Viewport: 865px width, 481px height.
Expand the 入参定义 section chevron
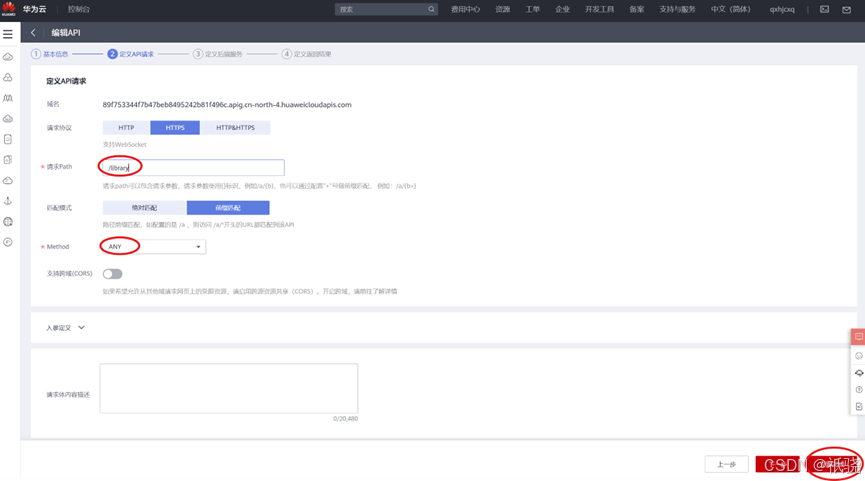coord(82,328)
